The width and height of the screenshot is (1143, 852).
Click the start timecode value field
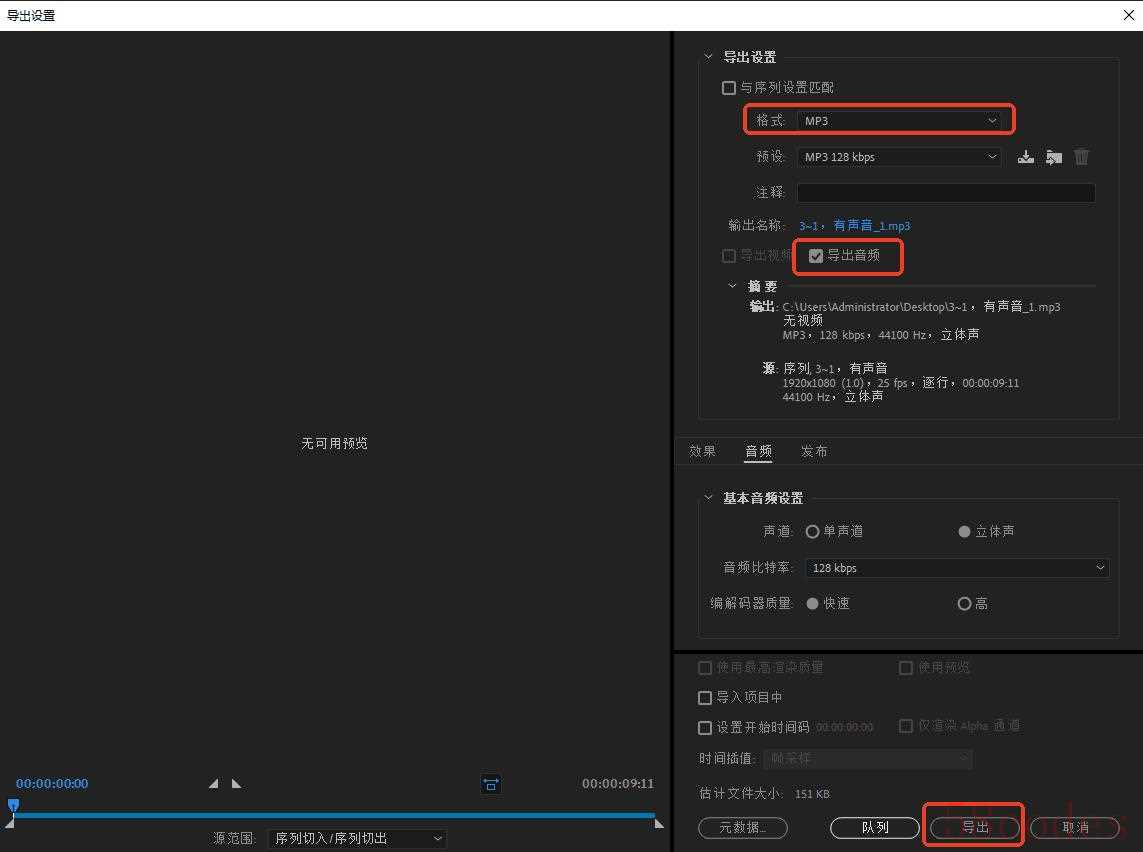[x=845, y=727]
